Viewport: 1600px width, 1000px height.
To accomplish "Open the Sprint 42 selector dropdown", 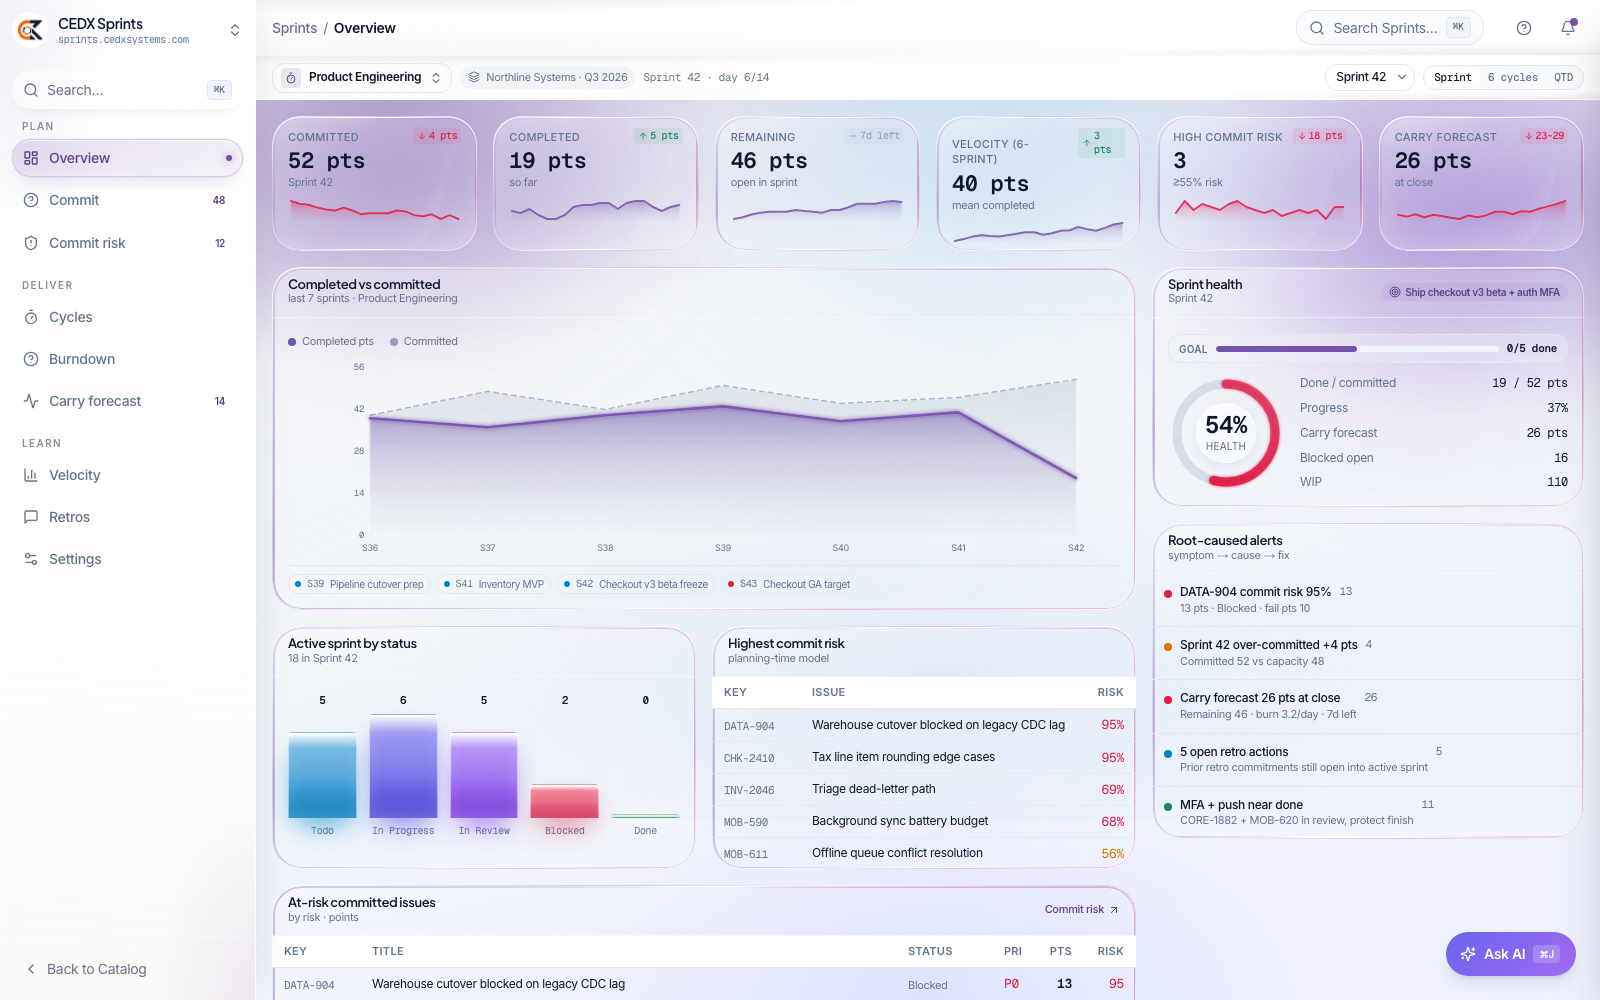I will [1370, 77].
